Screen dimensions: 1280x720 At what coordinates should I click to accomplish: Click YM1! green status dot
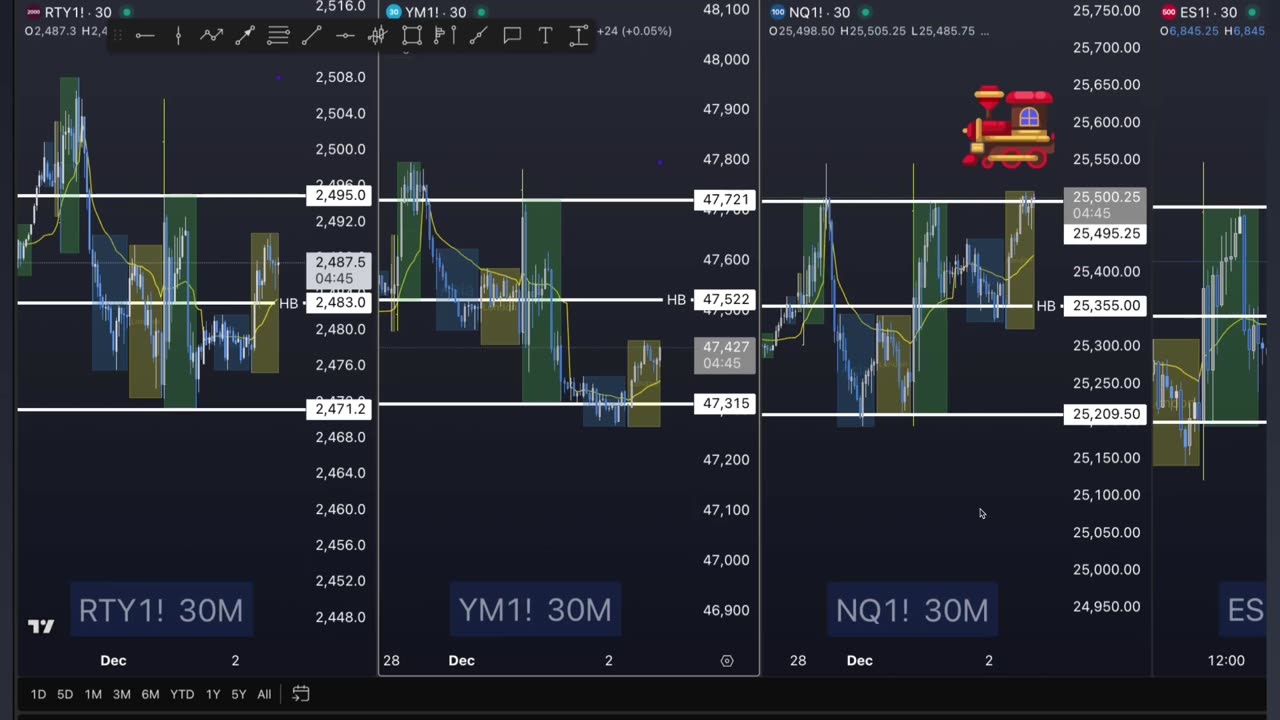click(x=481, y=12)
